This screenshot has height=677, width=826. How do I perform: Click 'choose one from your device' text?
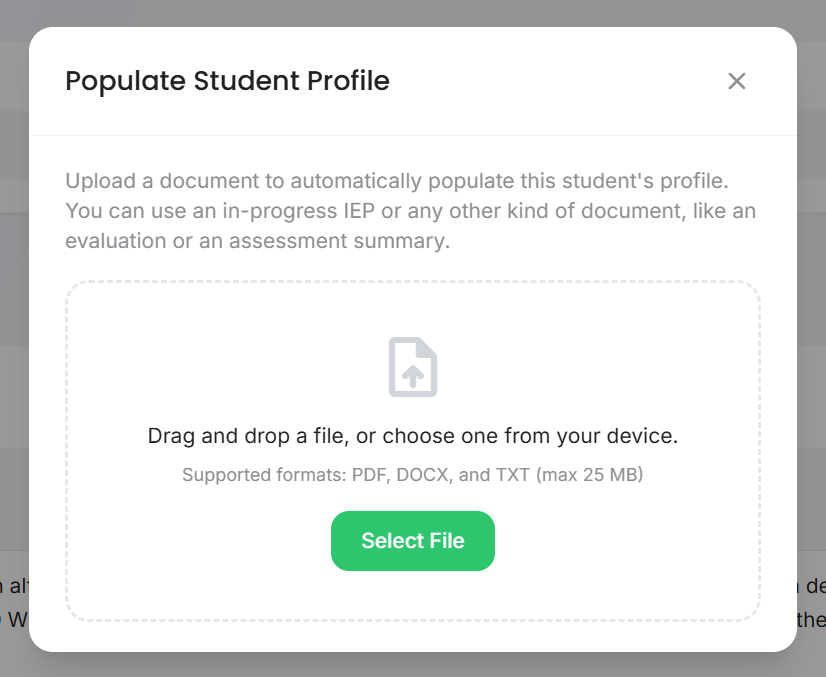pyautogui.click(x=530, y=436)
